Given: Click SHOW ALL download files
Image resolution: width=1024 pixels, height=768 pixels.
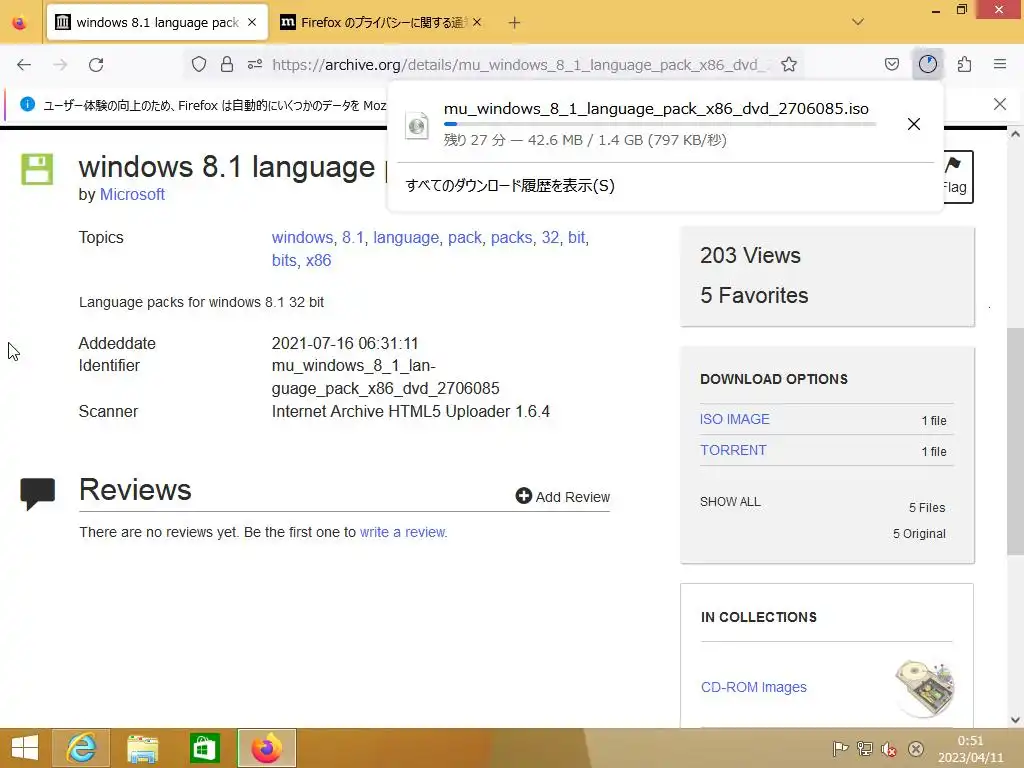Looking at the screenshot, I should [x=730, y=502].
